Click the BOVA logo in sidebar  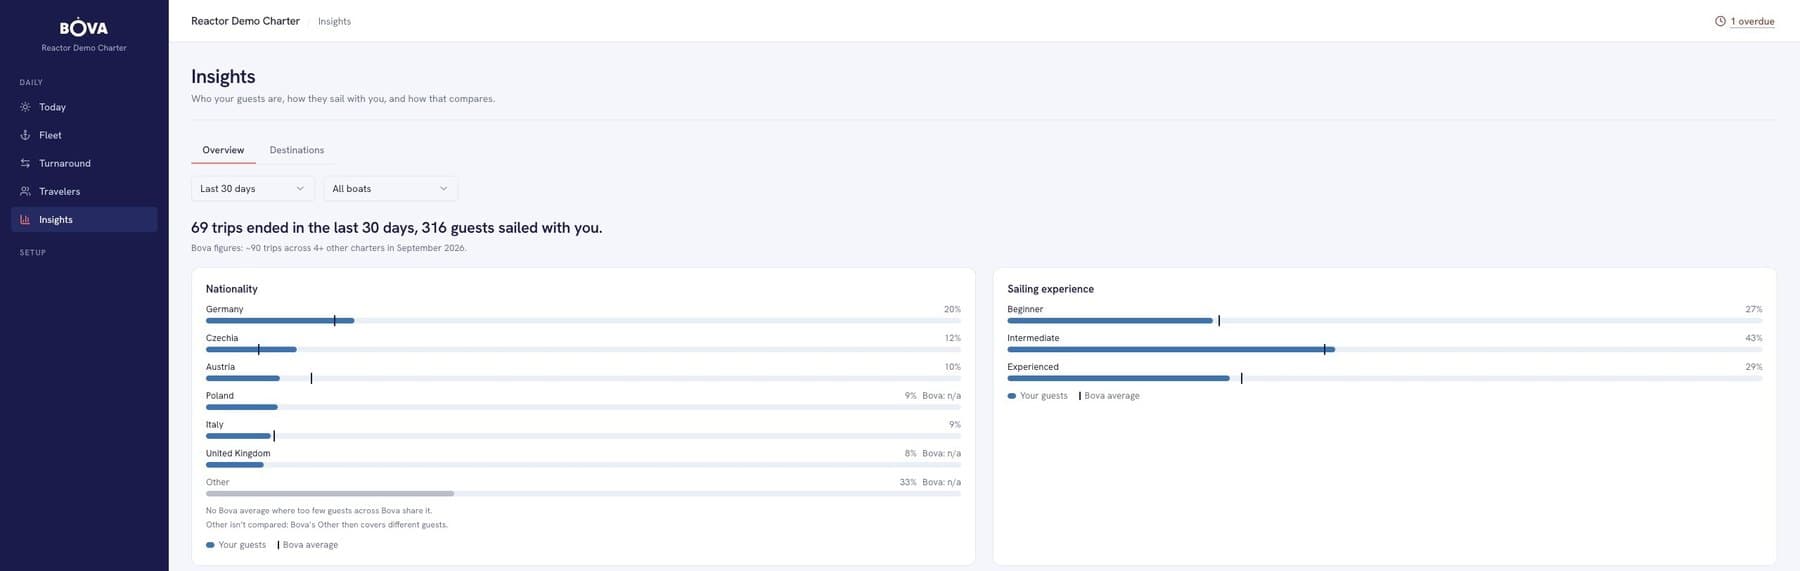coord(84,28)
